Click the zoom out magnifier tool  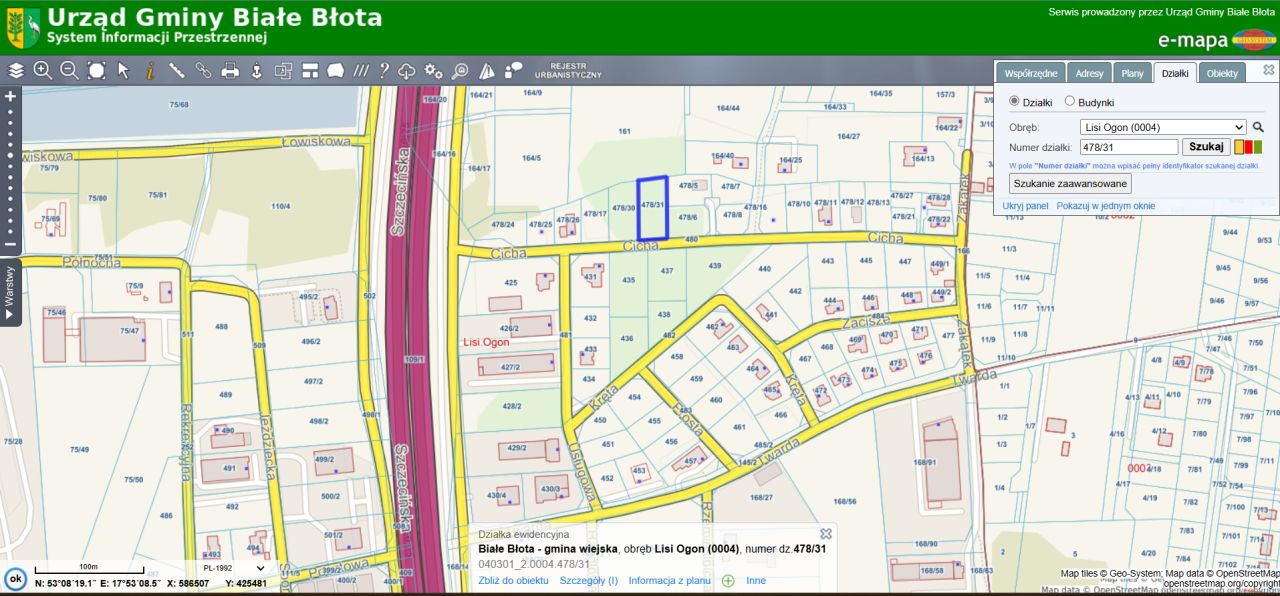coord(69,70)
